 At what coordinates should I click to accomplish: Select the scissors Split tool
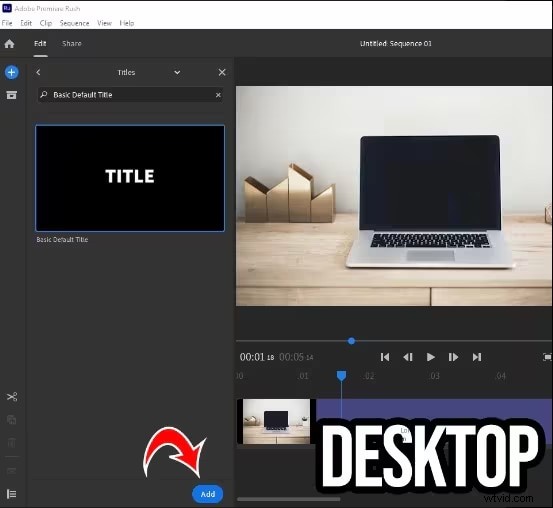tap(12, 397)
